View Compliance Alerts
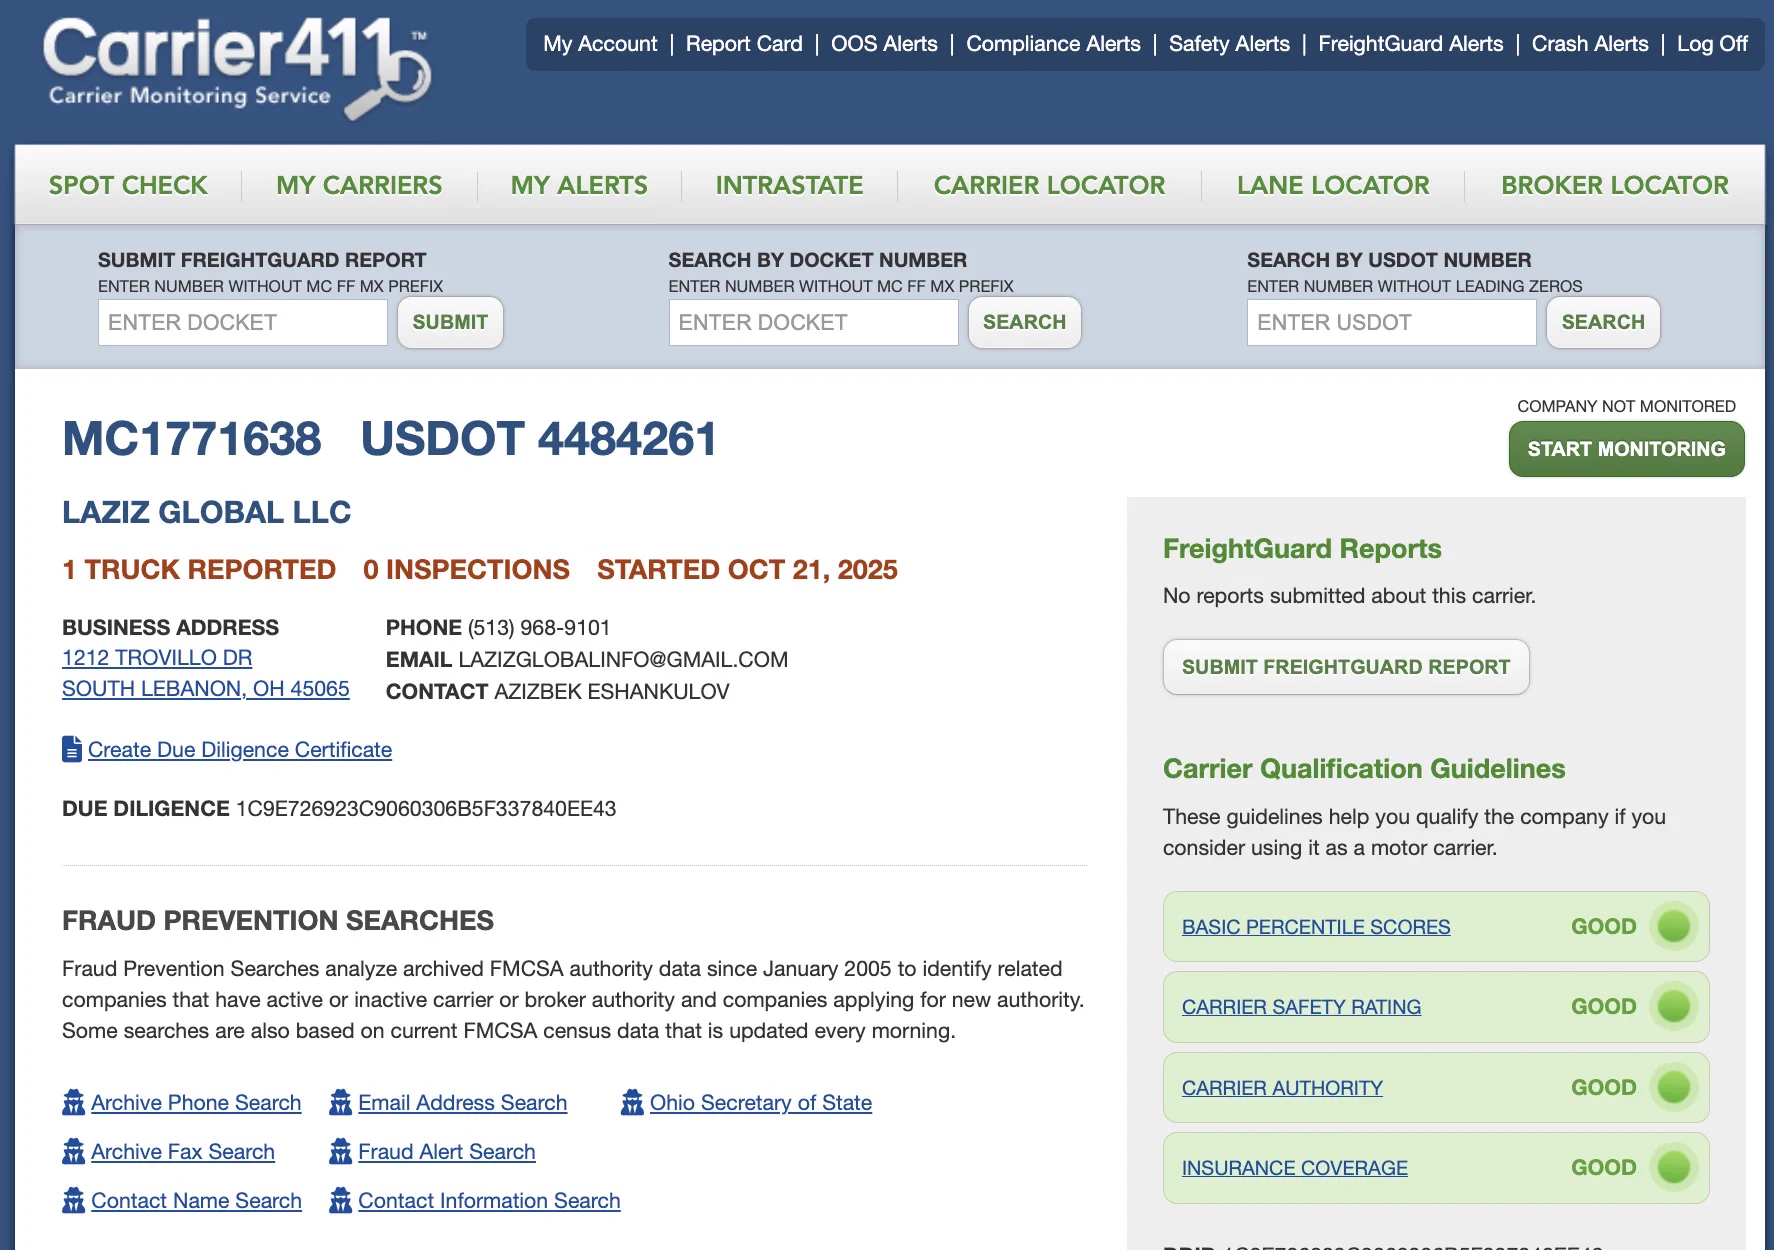 pos(1053,44)
